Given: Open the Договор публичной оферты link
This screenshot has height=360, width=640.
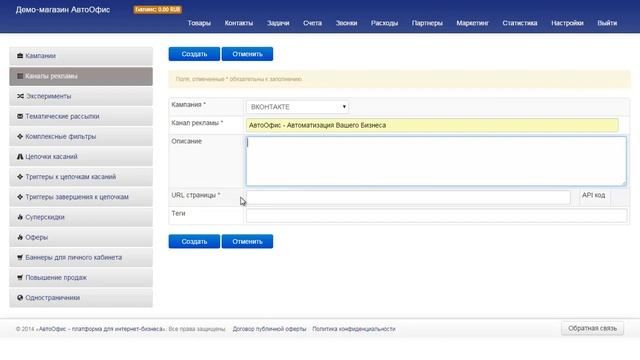Looking at the screenshot, I should coord(269,329).
